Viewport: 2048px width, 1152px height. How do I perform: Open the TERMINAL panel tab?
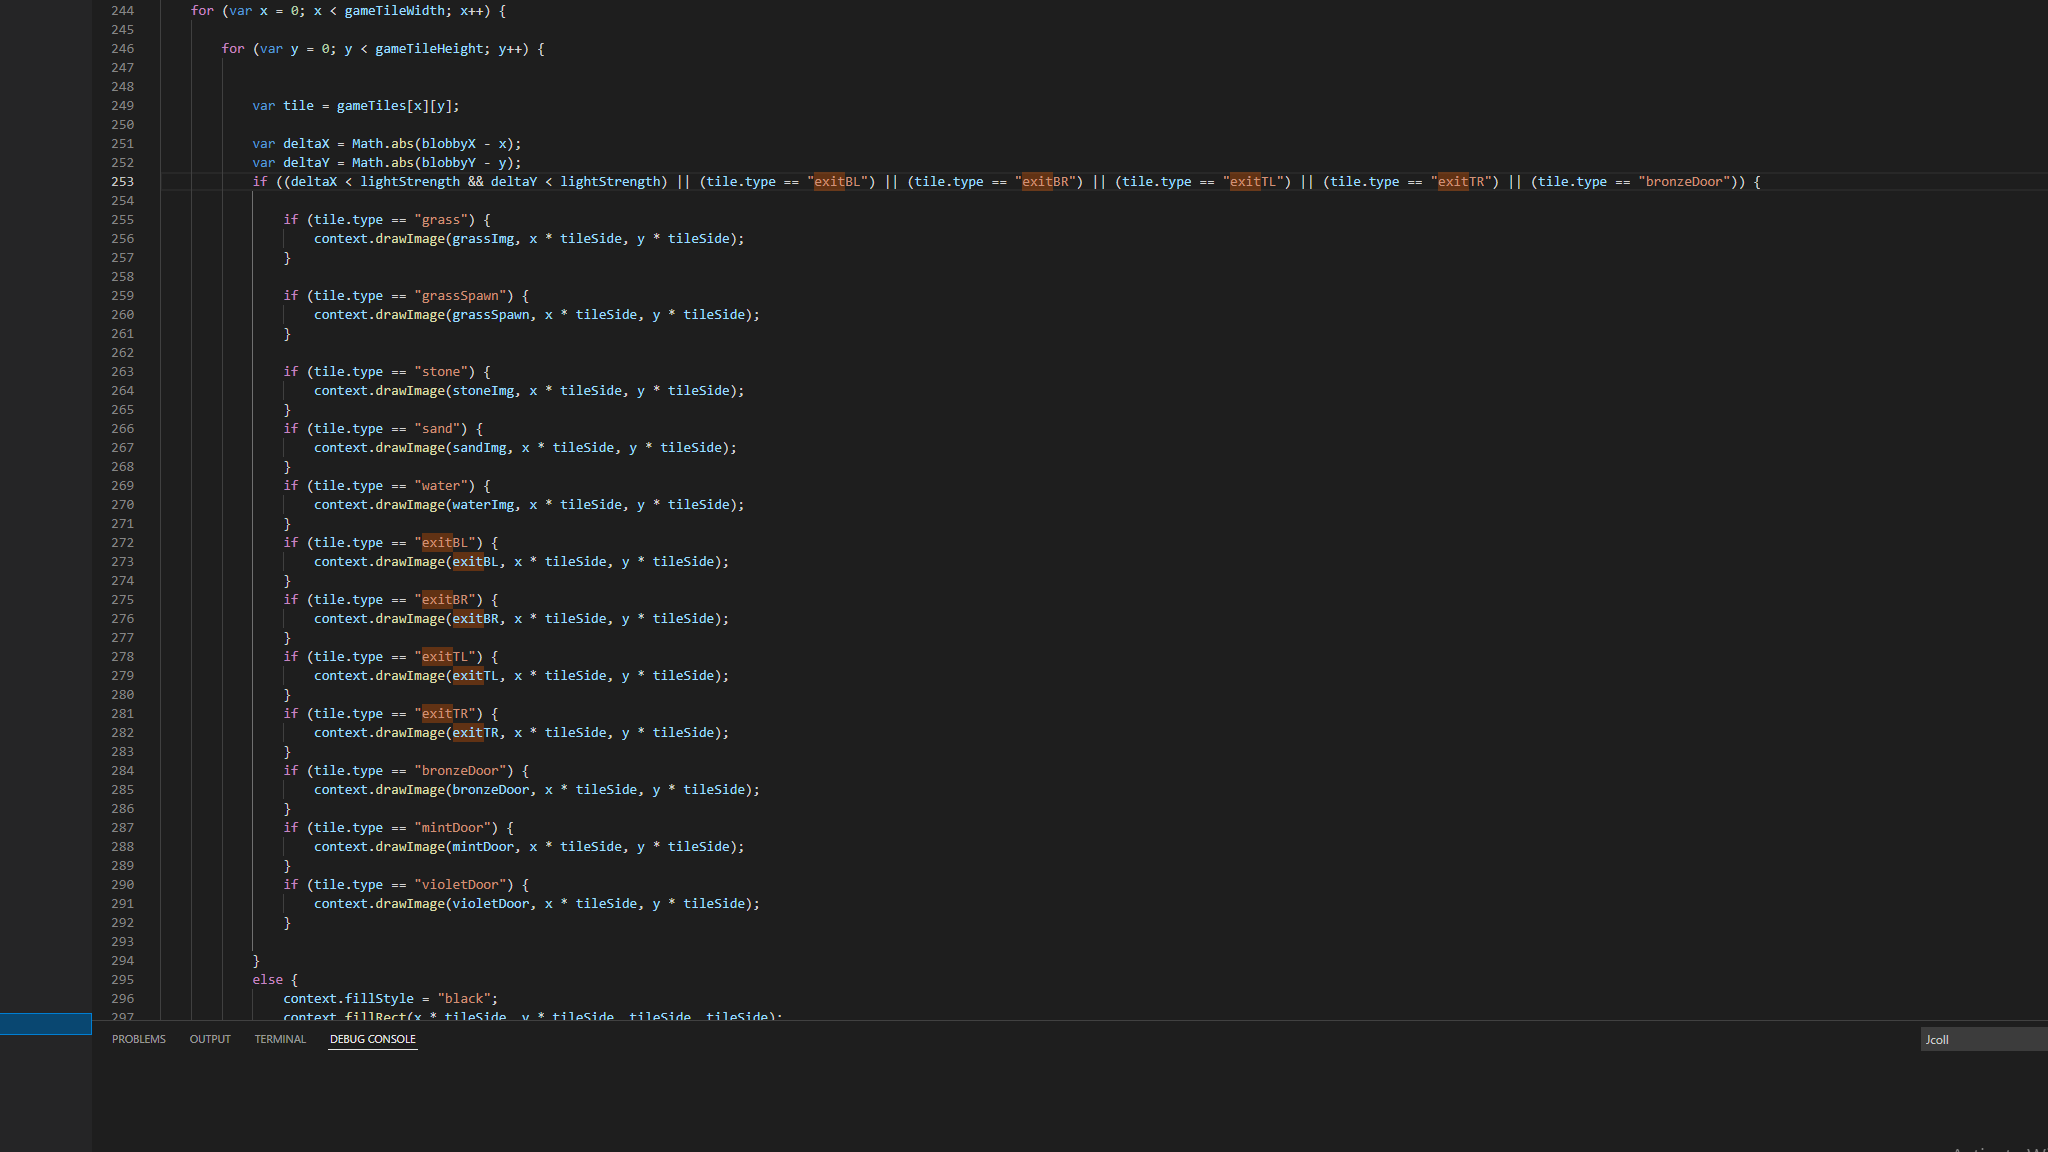point(280,1039)
